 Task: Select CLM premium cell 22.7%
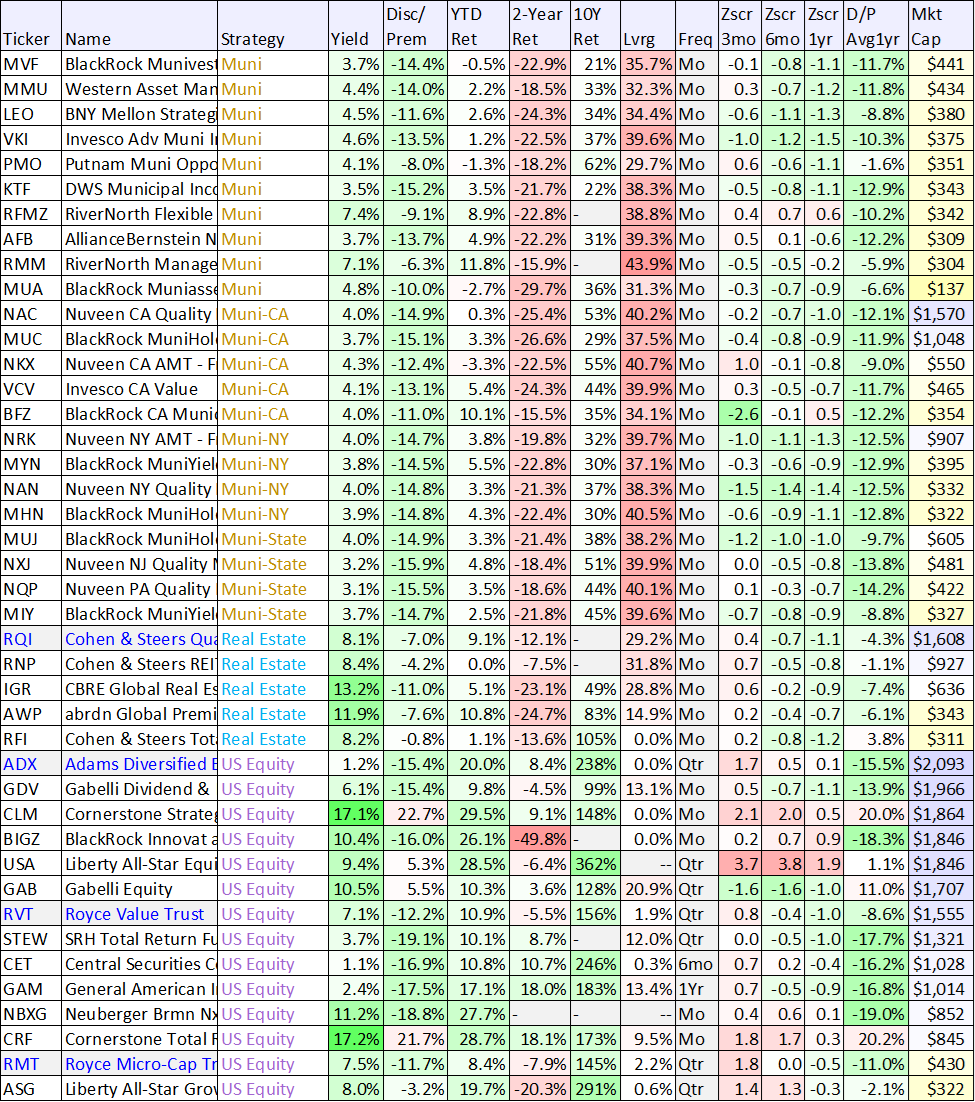pos(415,814)
